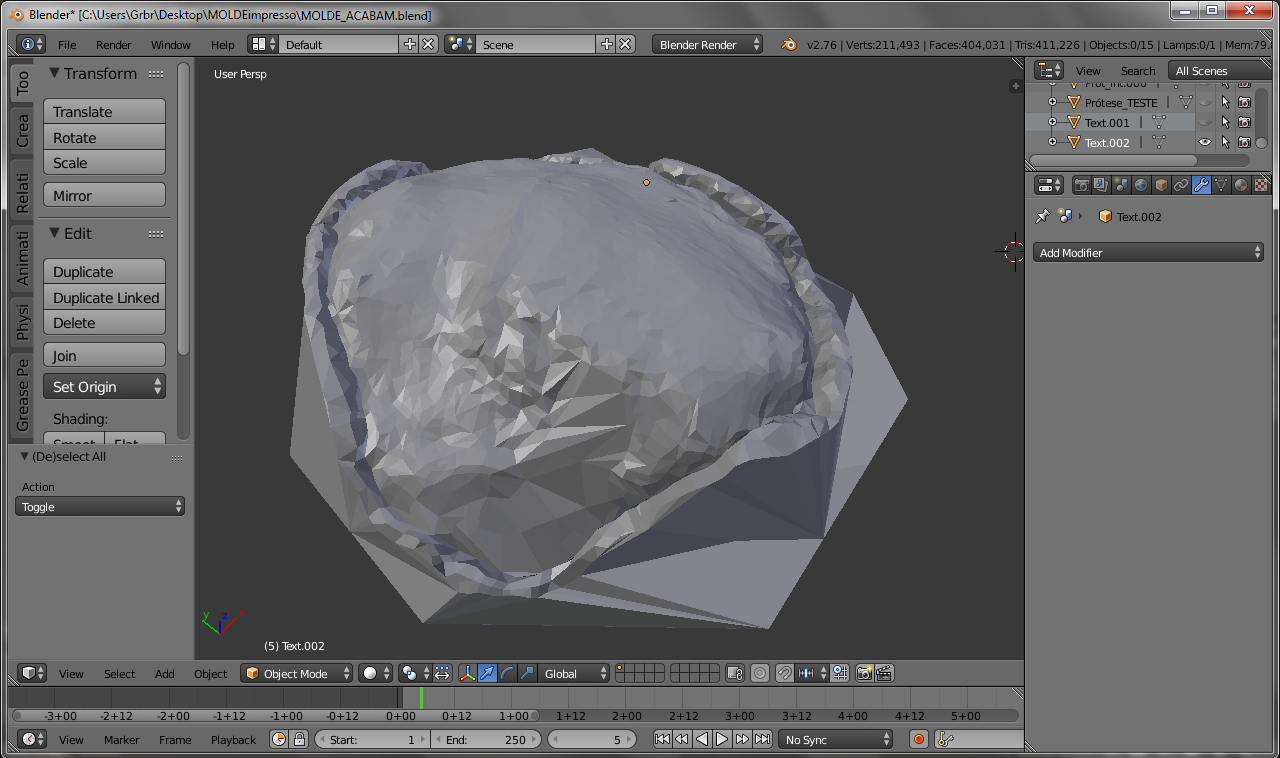Jump to the next keyframe

[742, 739]
